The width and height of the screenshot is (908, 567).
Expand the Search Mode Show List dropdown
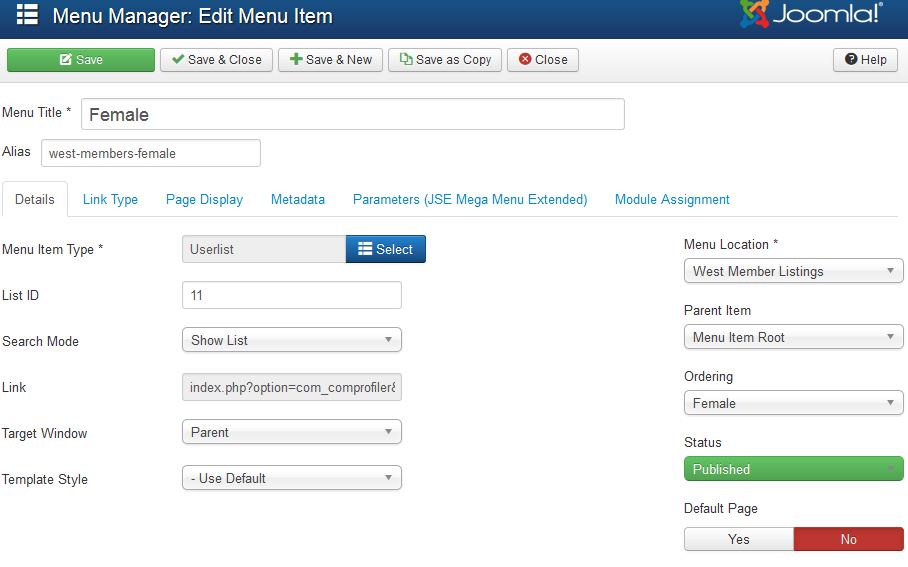coord(291,340)
